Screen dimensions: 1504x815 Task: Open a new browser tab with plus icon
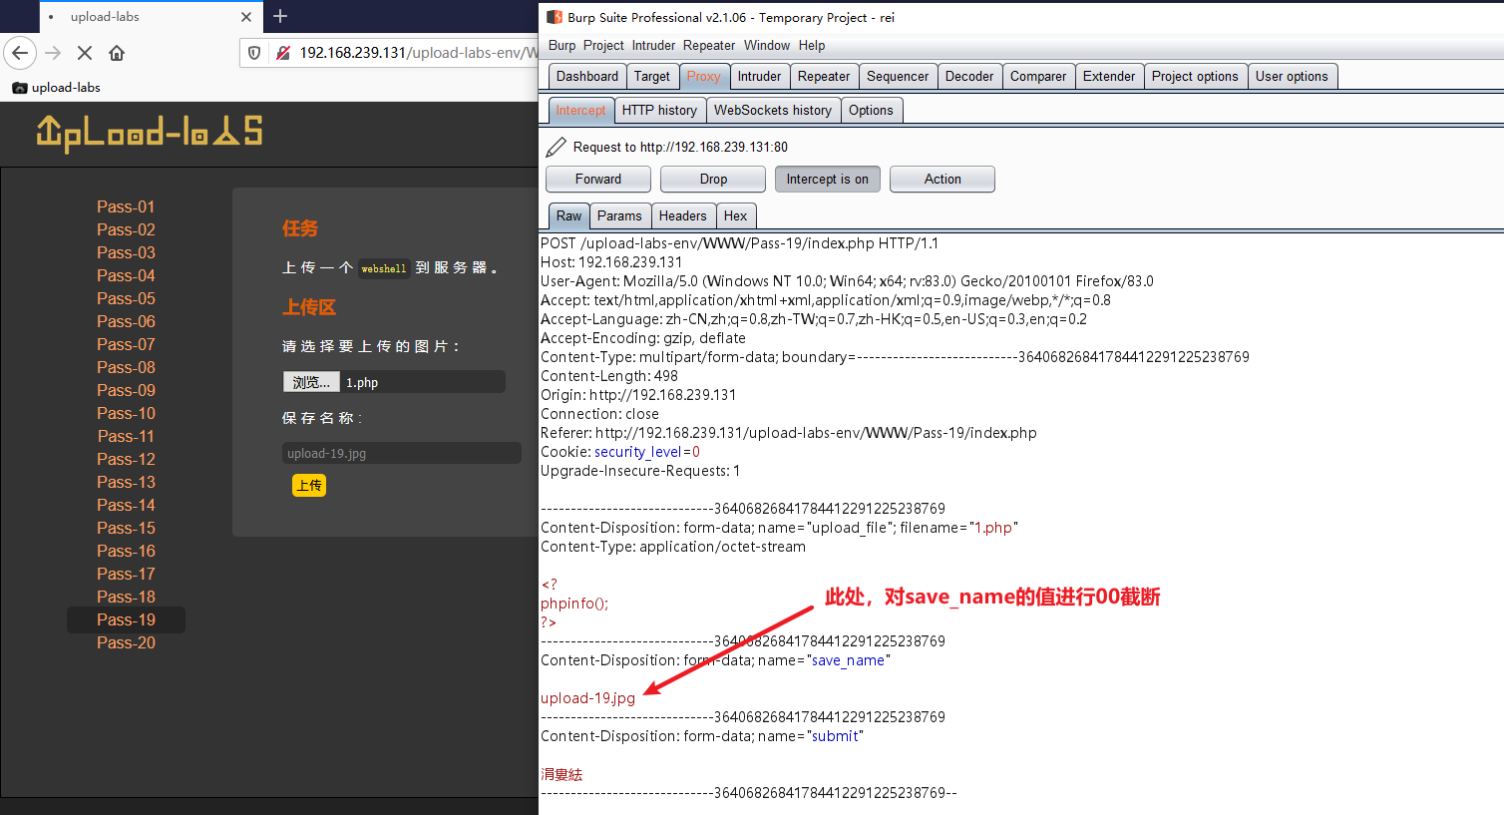(x=280, y=16)
